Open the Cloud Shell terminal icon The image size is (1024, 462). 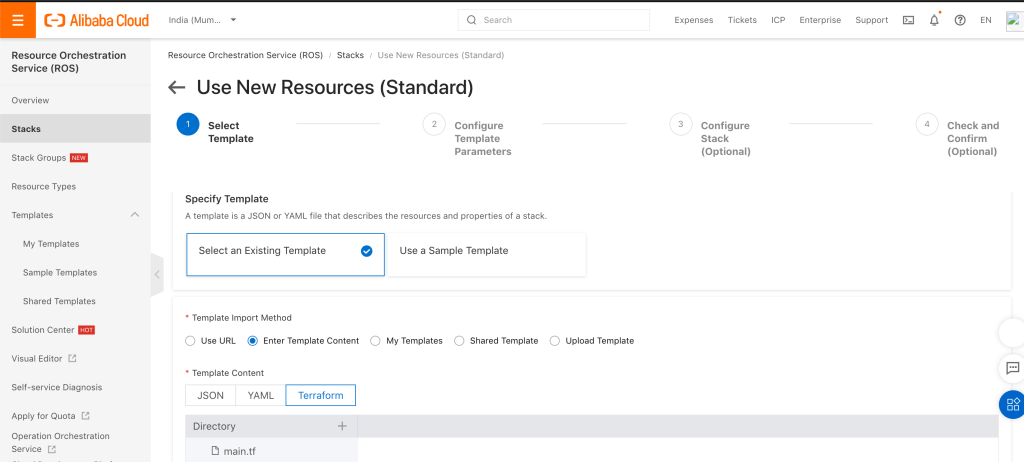[x=908, y=20]
